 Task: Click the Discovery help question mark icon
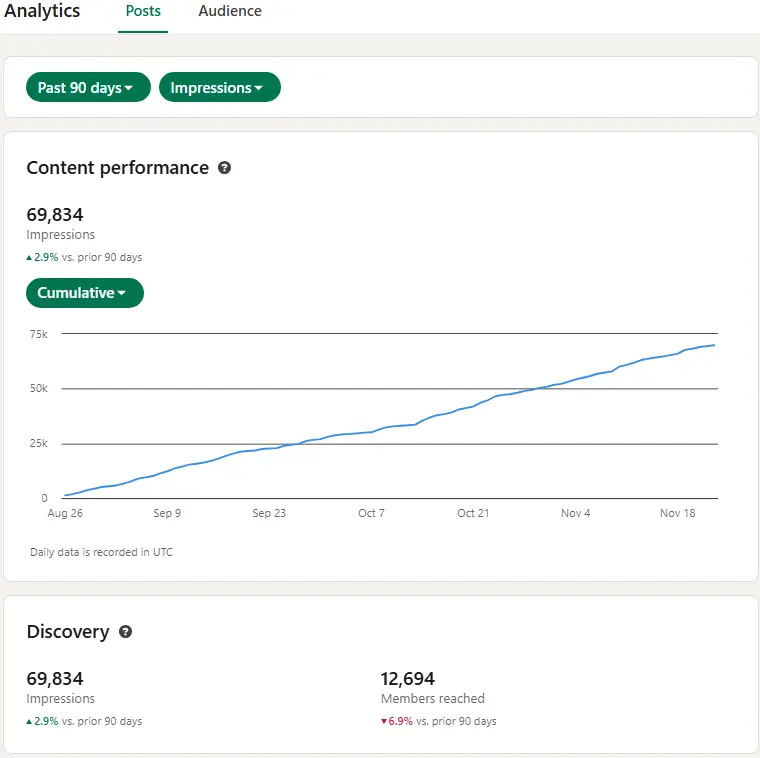[125, 632]
